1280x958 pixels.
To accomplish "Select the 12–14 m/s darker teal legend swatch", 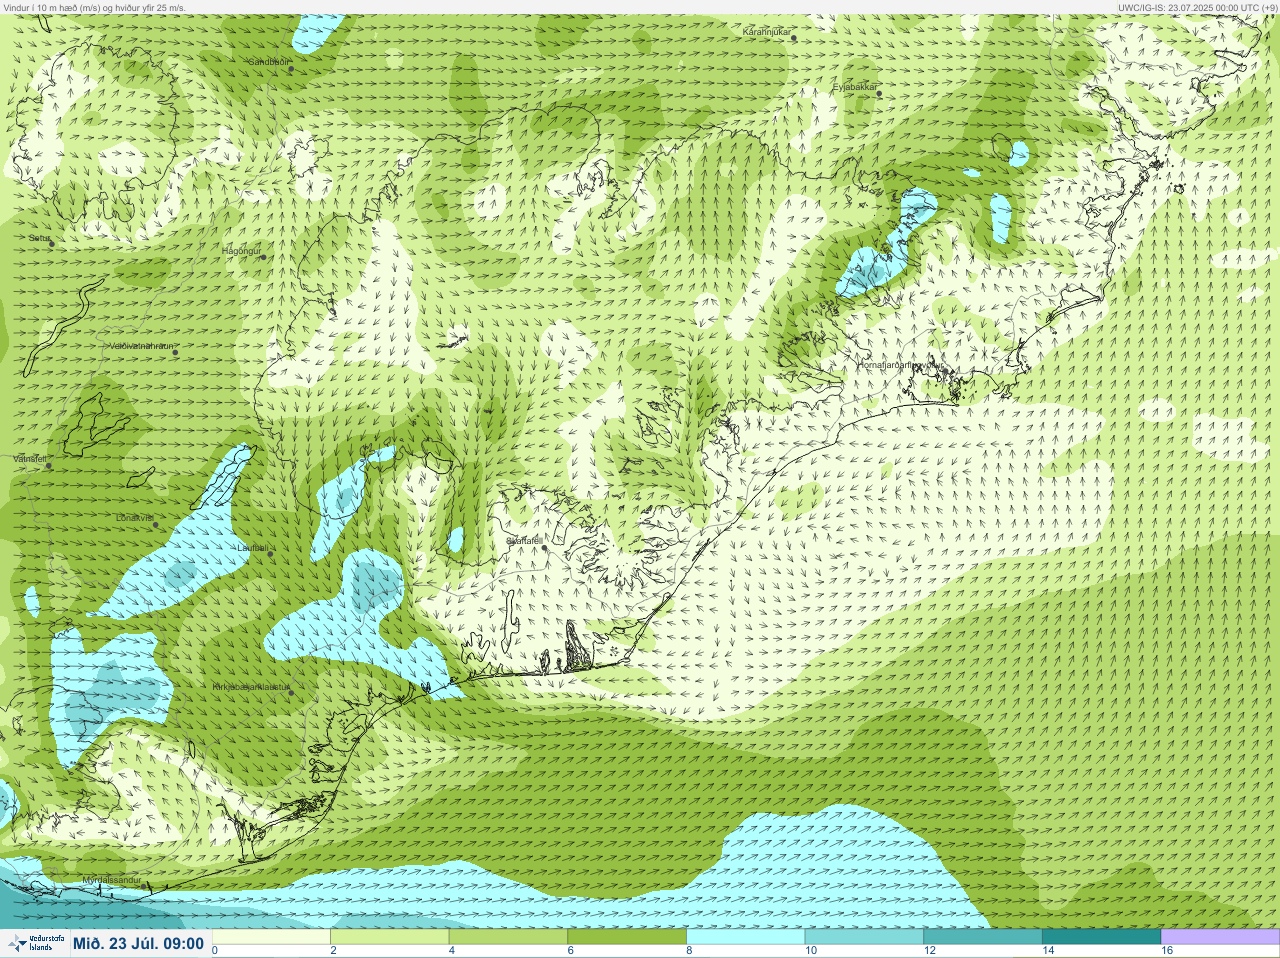I will coord(983,937).
